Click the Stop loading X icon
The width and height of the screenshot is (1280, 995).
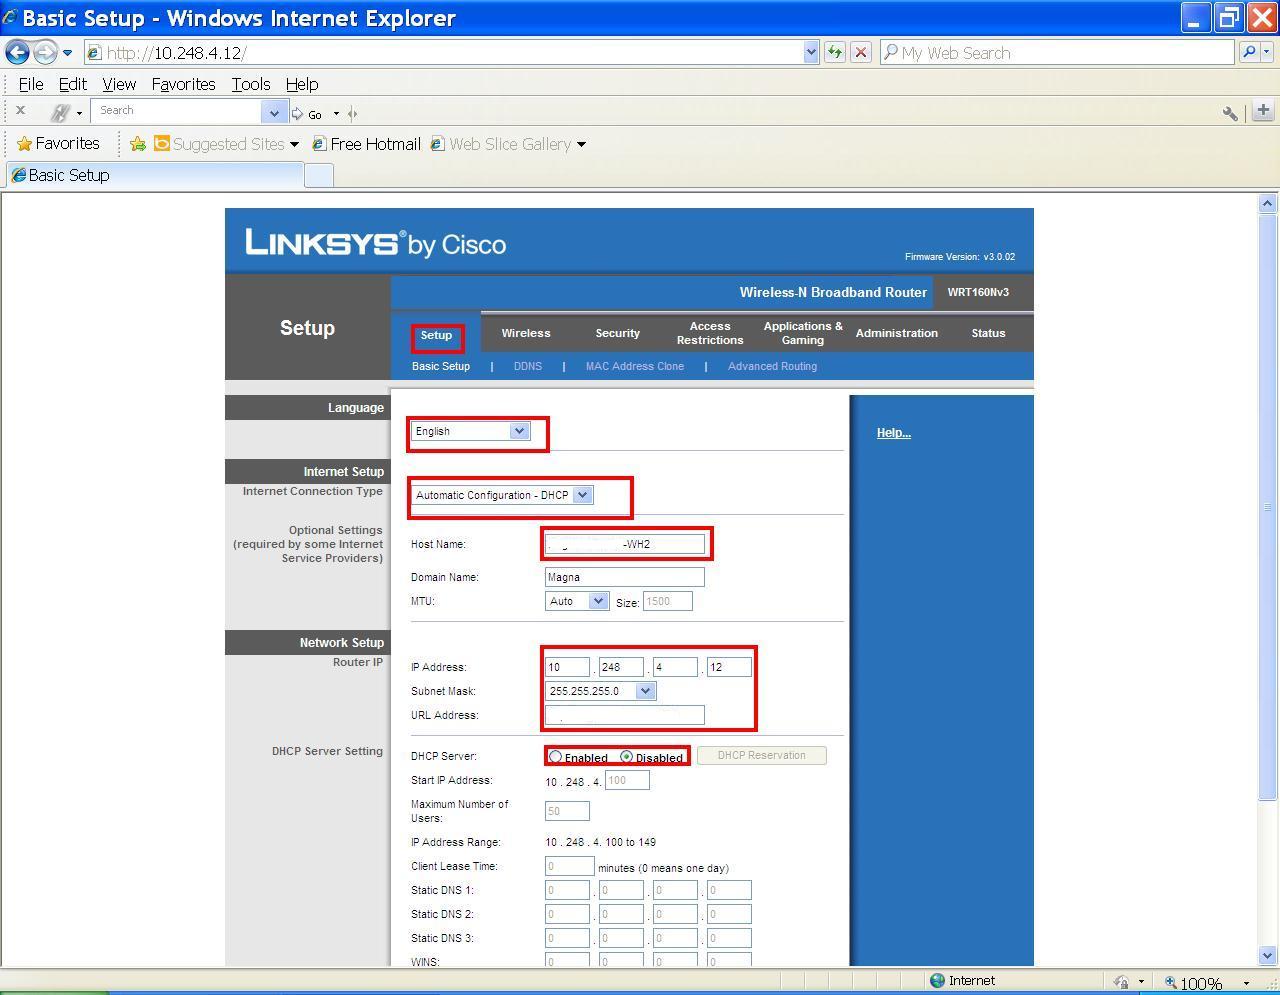[x=860, y=53]
